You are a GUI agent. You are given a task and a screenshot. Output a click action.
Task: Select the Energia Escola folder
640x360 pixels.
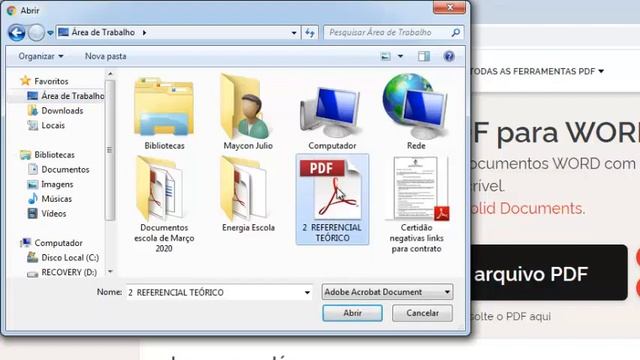(248, 195)
